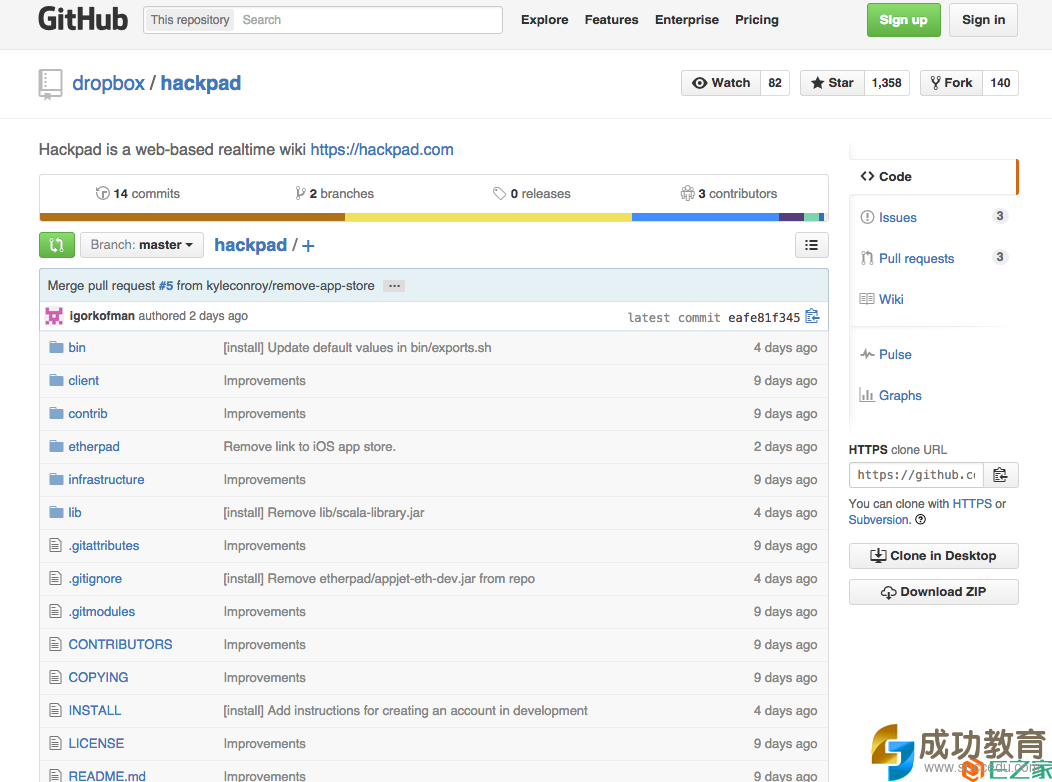Select Explore in the top navigation
Viewport: 1052px width, 782px height.
click(544, 20)
